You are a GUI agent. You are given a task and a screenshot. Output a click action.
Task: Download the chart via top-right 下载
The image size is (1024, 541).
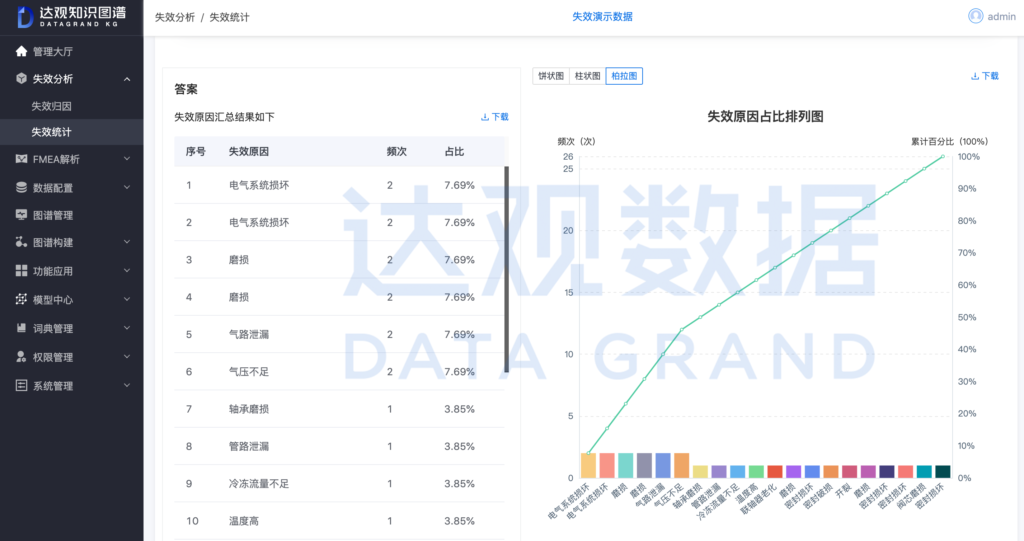(984, 76)
